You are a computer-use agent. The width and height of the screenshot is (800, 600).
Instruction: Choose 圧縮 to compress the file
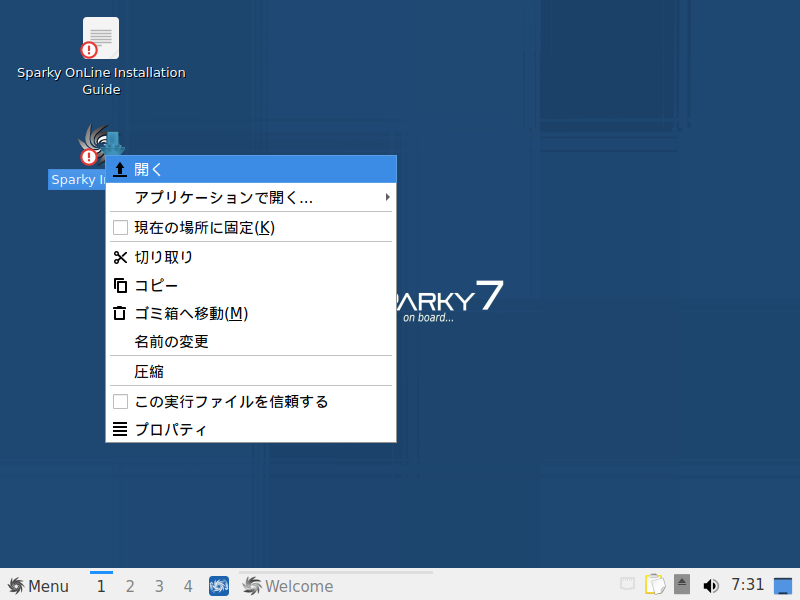pyautogui.click(x=251, y=371)
